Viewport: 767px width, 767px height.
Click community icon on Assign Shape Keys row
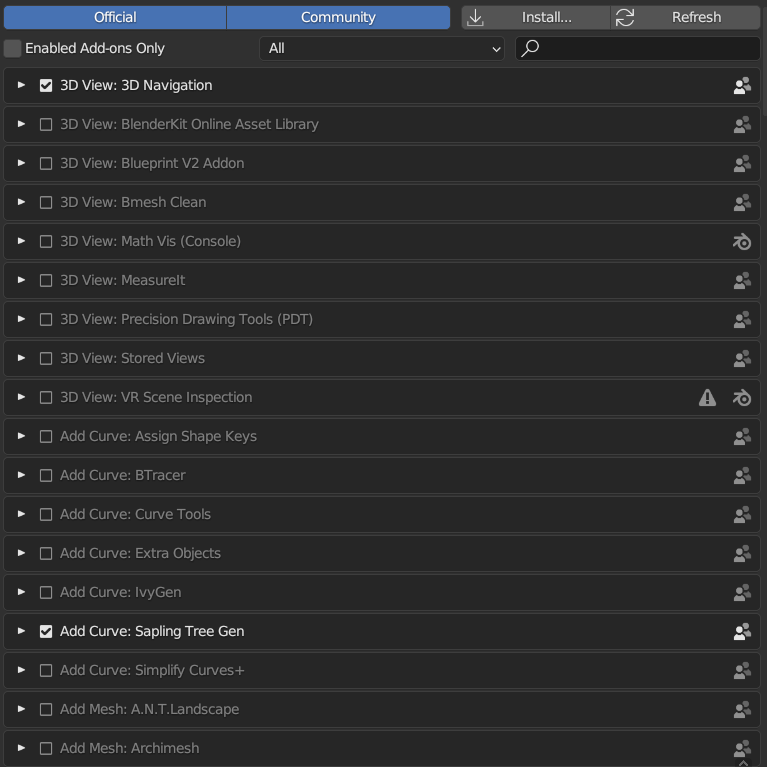[742, 437]
